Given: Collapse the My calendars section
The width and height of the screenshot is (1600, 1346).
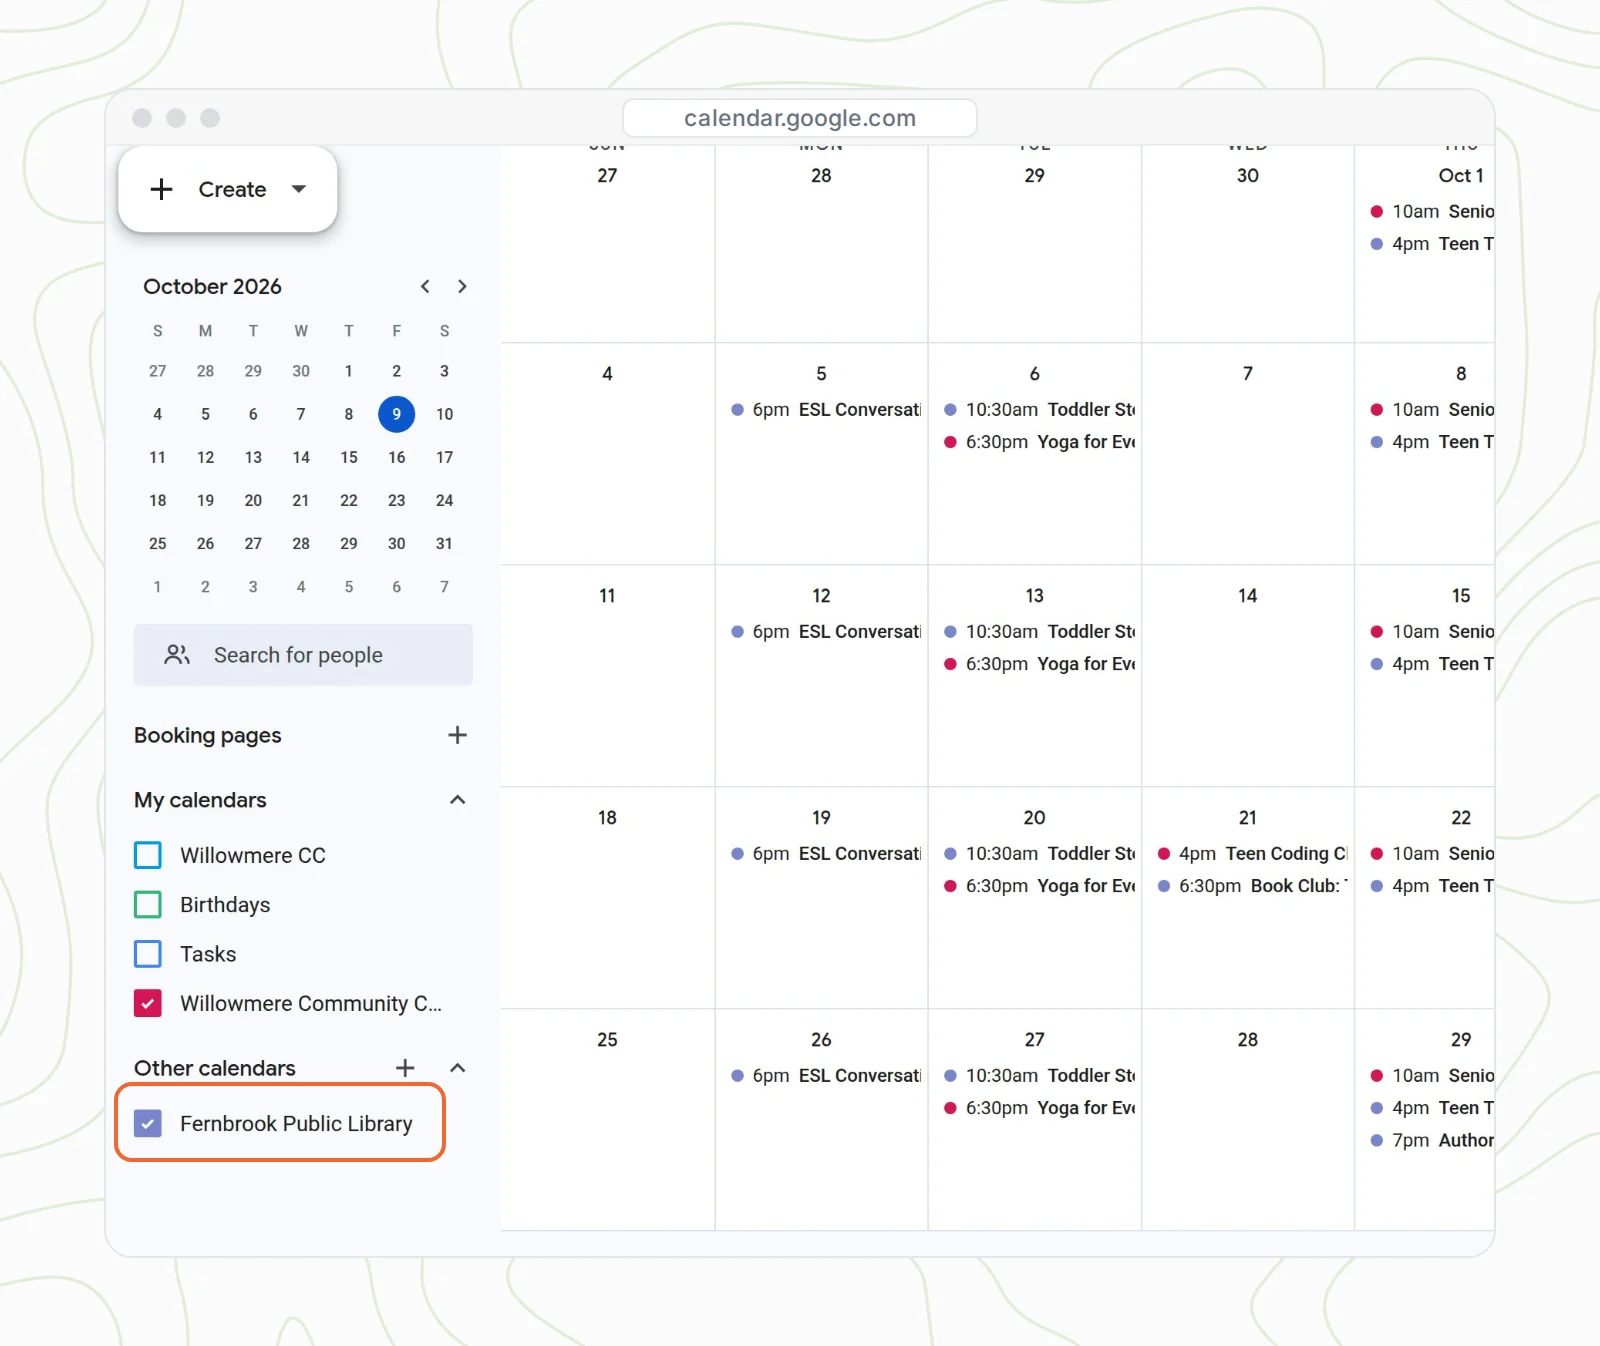Looking at the screenshot, I should (x=457, y=800).
